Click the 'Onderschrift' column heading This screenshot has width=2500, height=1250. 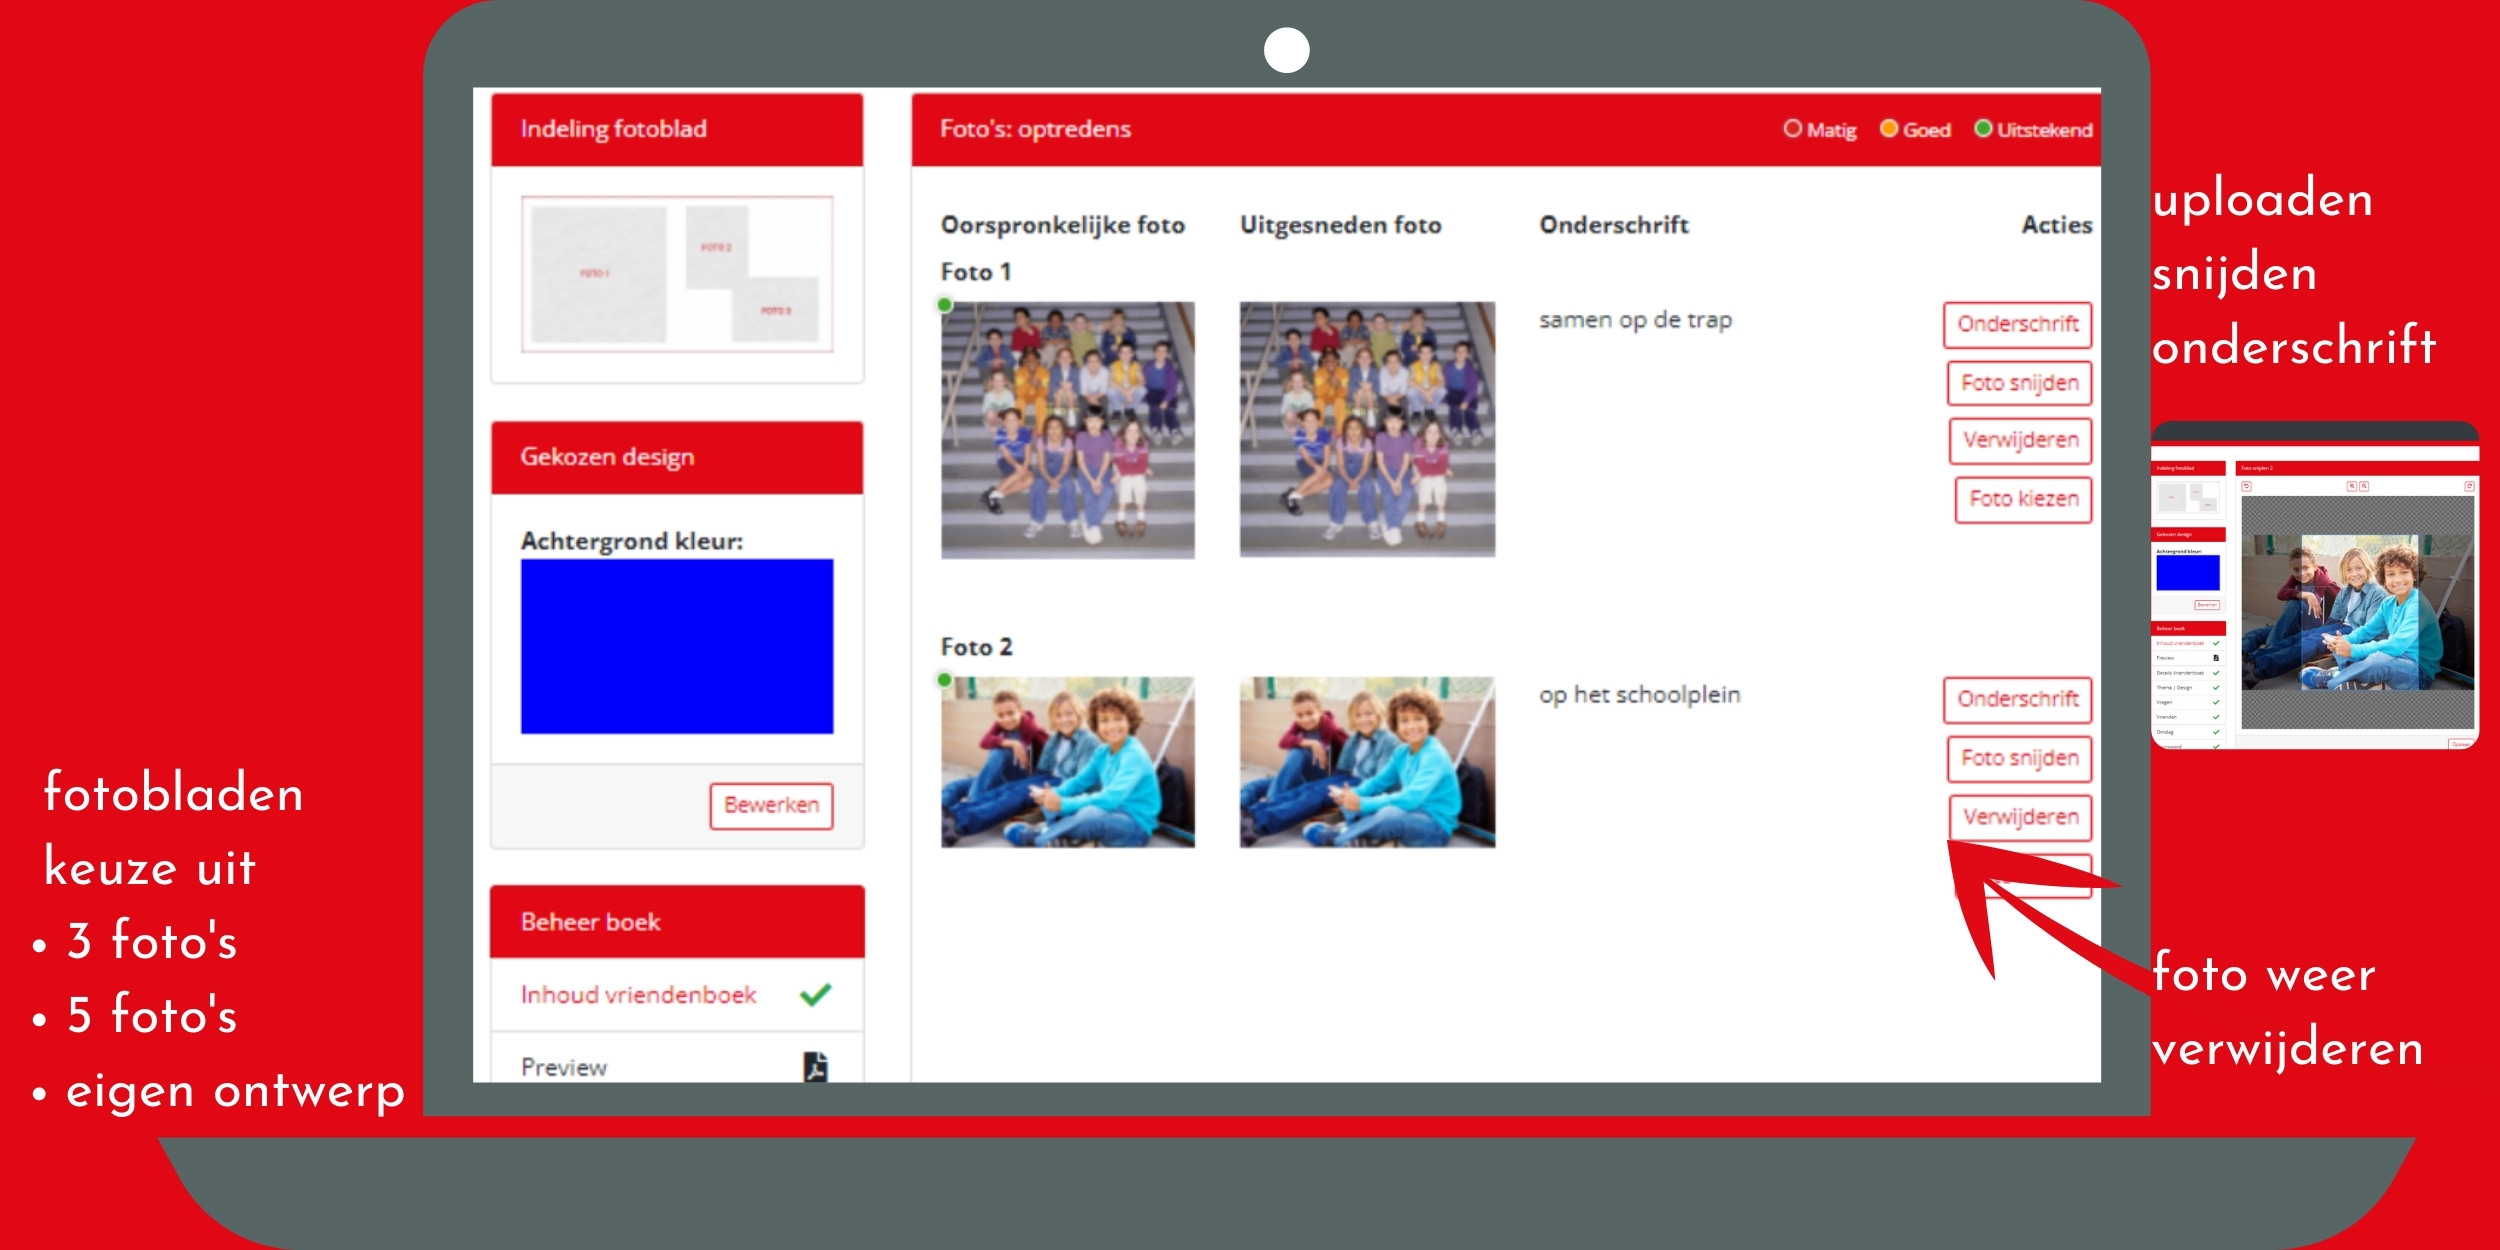click(1614, 225)
